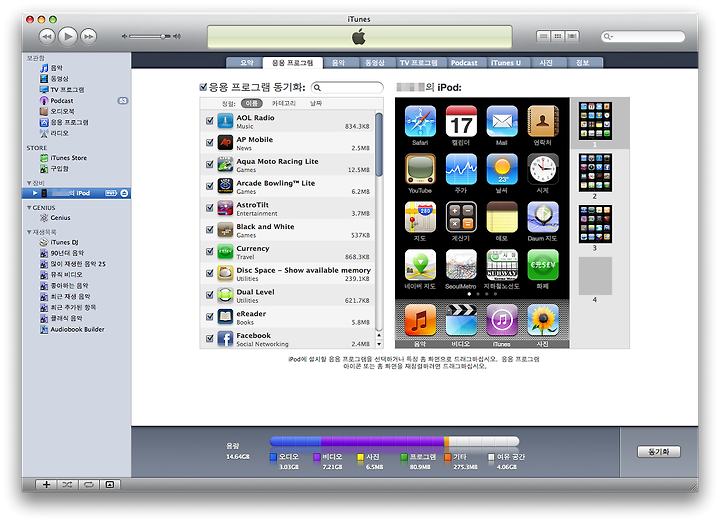Switch to the Music tab
This screenshot has width=720, height=522.
pos(338,63)
